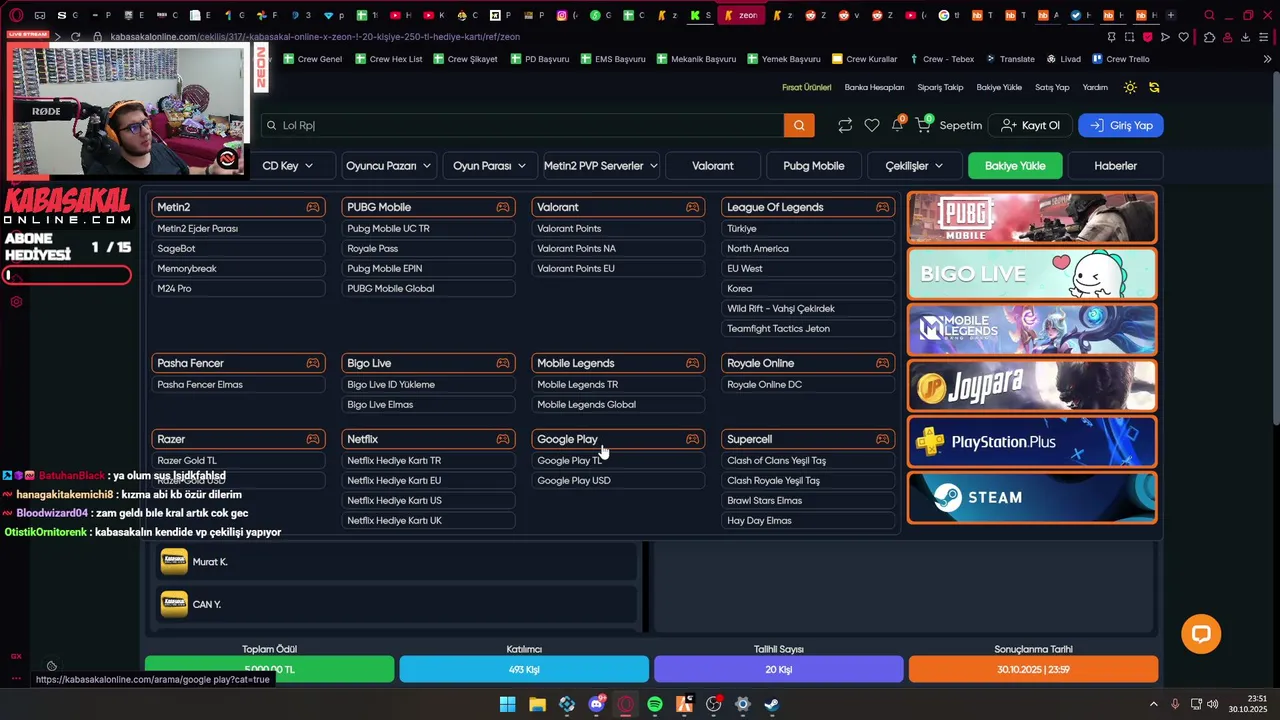This screenshot has height=720, width=1280.
Task: Click the green Bakiye Yükle nav button
Action: click(1015, 166)
